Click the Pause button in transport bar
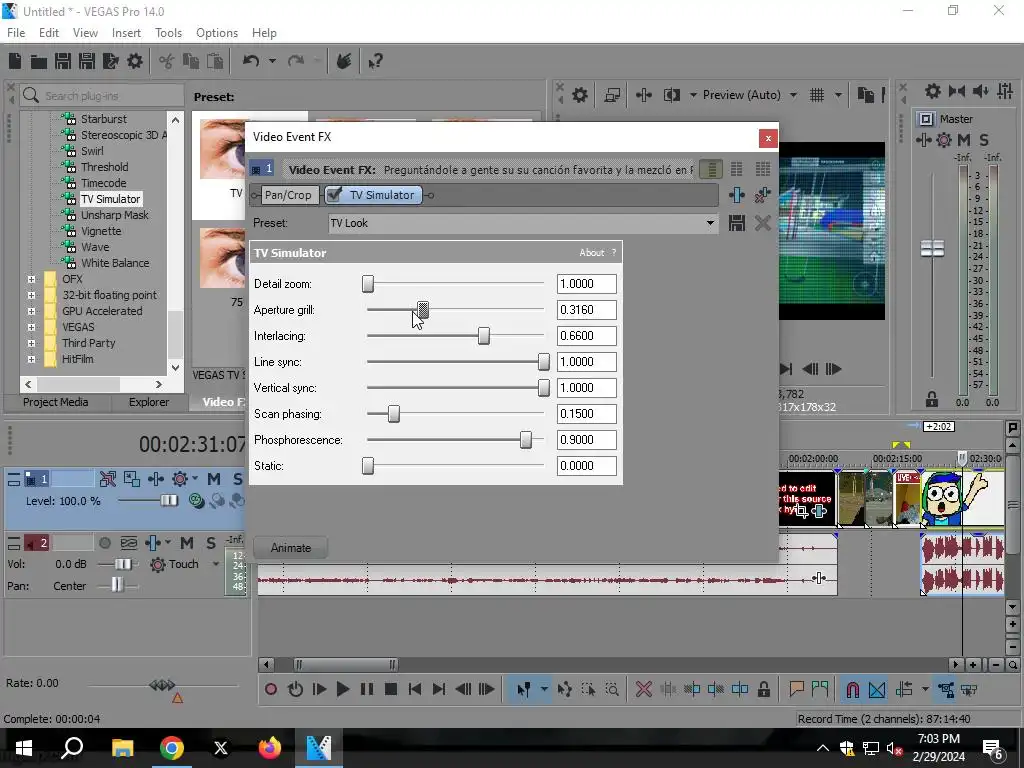 tap(367, 689)
